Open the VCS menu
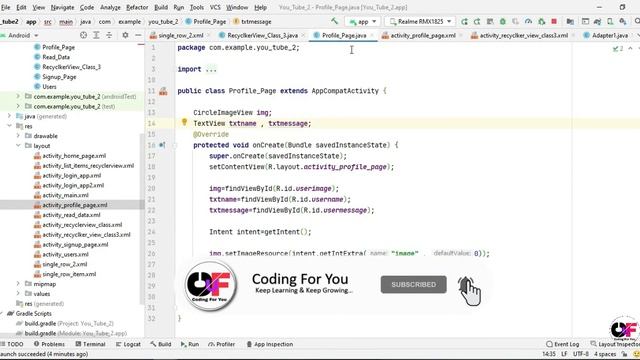The image size is (640, 360). click(x=215, y=7)
